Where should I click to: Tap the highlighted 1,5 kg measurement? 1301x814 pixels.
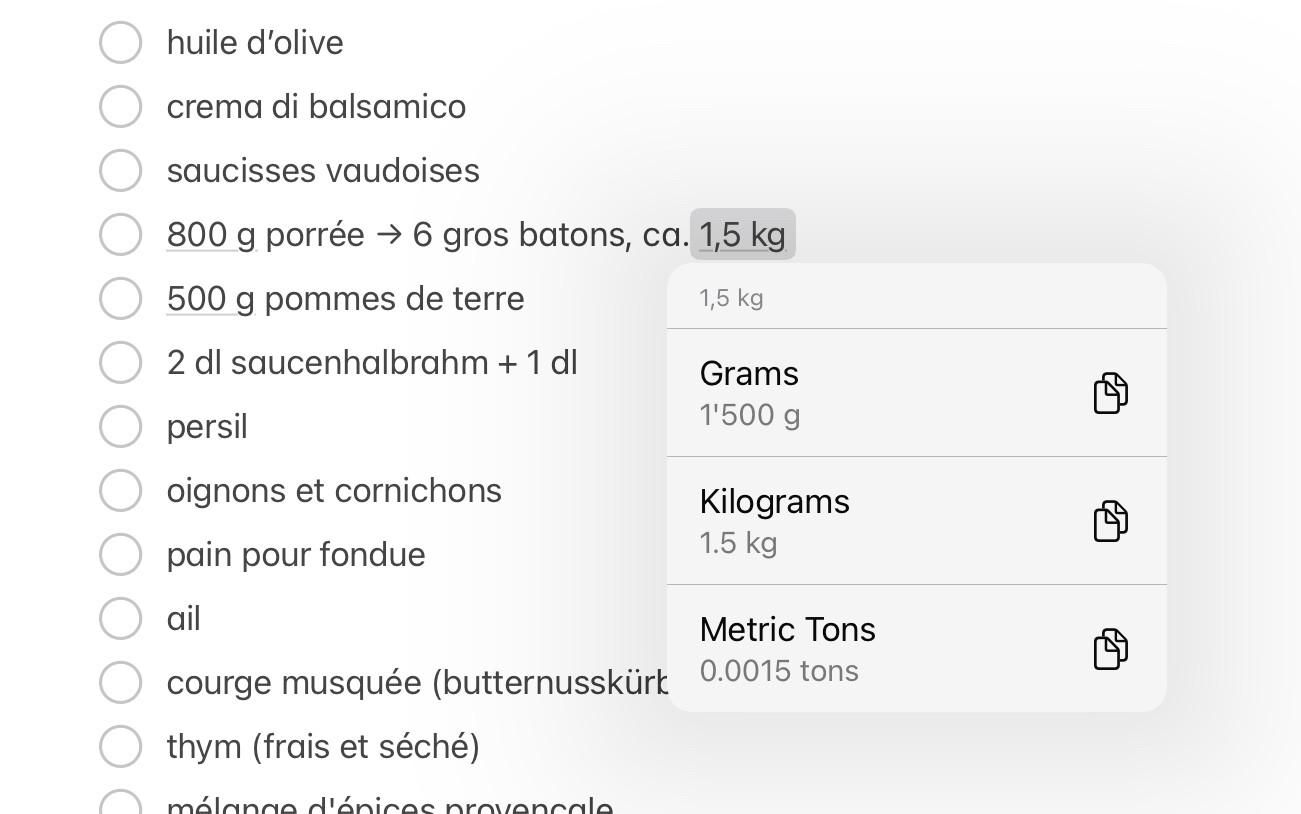point(742,235)
